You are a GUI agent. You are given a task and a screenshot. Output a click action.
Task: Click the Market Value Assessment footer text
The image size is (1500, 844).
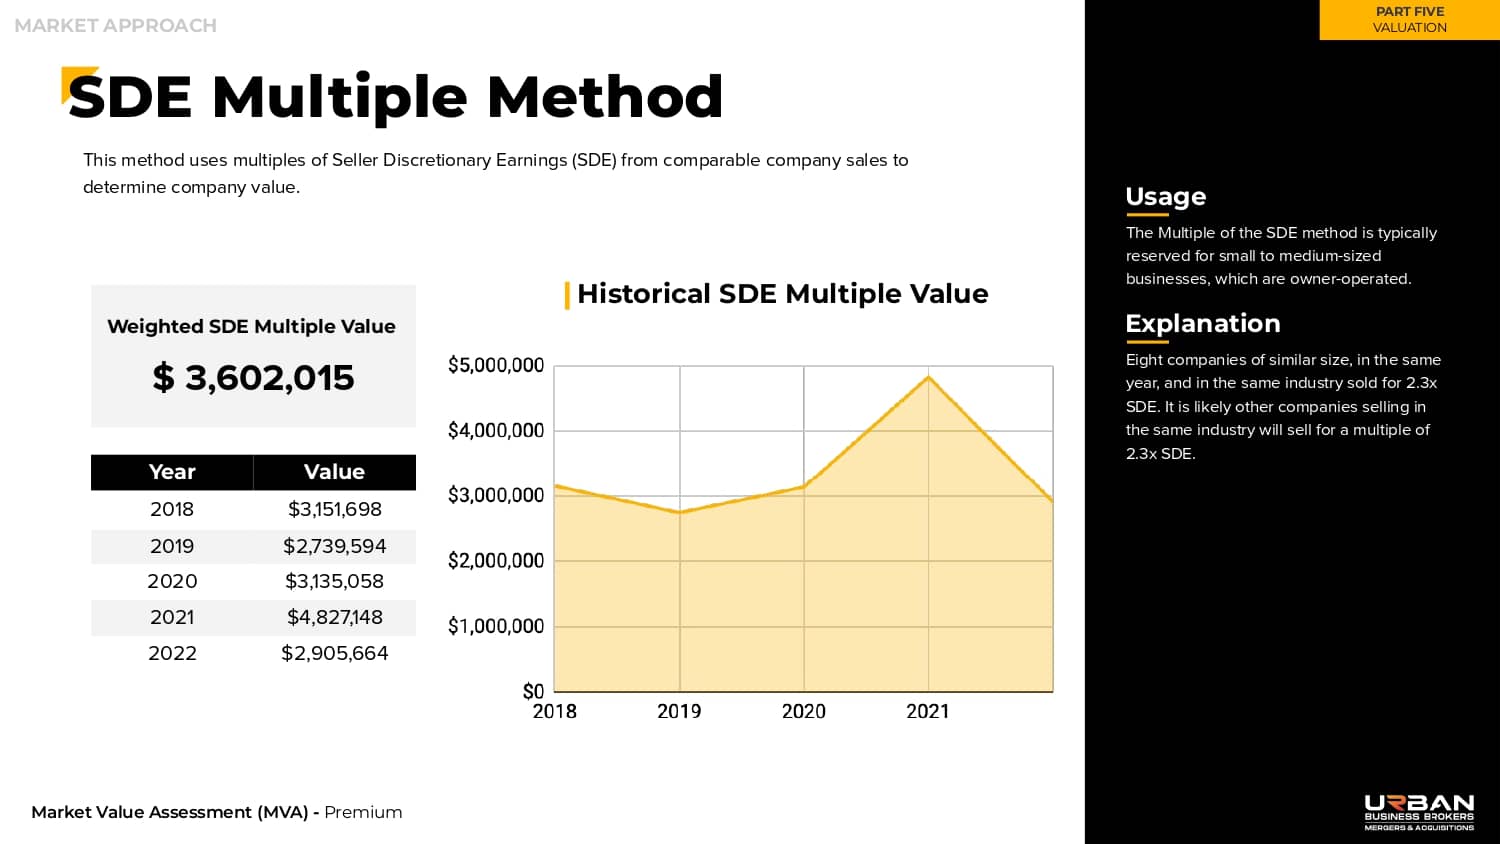point(216,812)
